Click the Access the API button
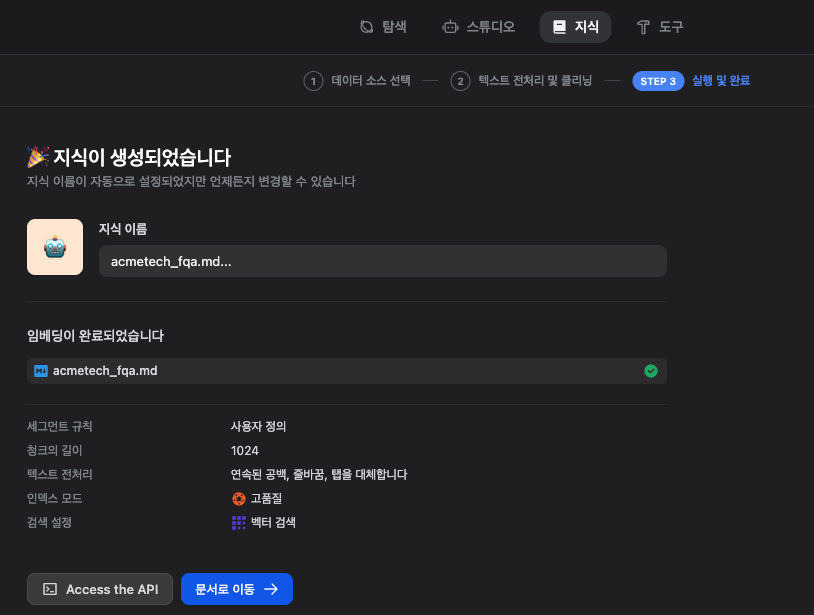The height and width of the screenshot is (615, 814). pos(100,589)
